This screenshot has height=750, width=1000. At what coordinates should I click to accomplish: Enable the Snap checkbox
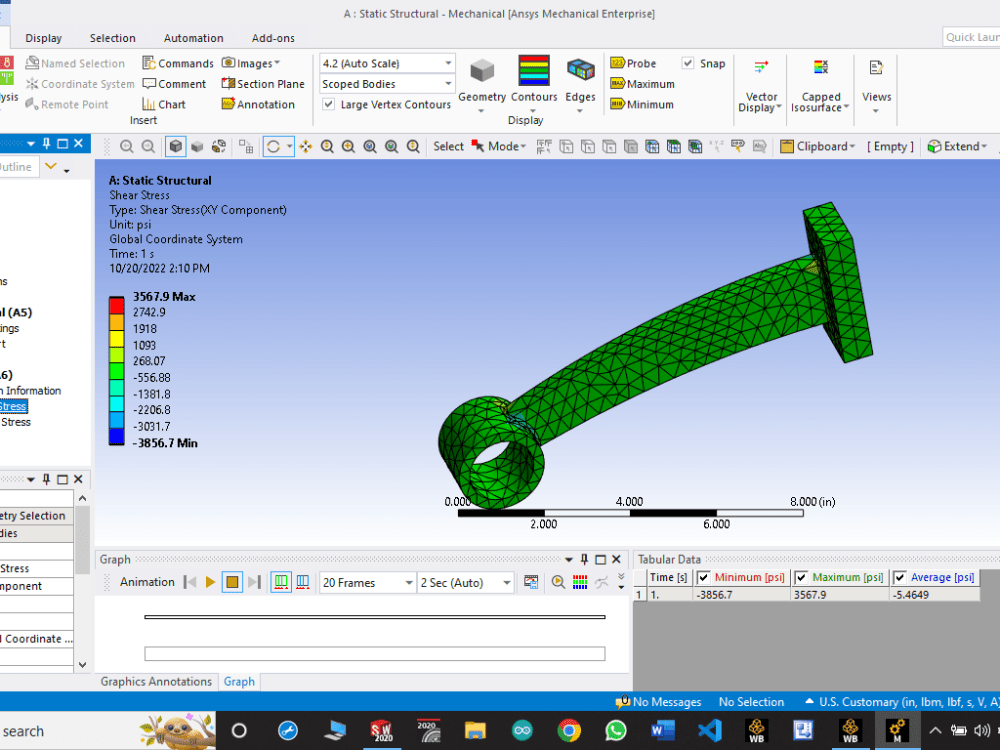pyautogui.click(x=687, y=62)
